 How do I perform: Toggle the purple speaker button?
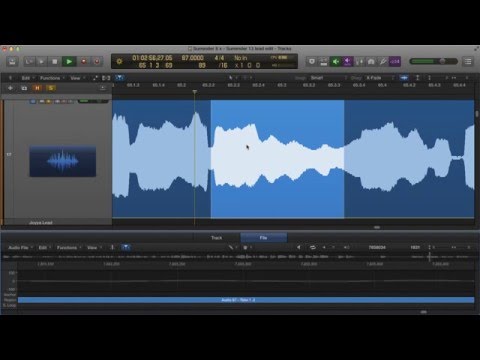click(x=347, y=61)
